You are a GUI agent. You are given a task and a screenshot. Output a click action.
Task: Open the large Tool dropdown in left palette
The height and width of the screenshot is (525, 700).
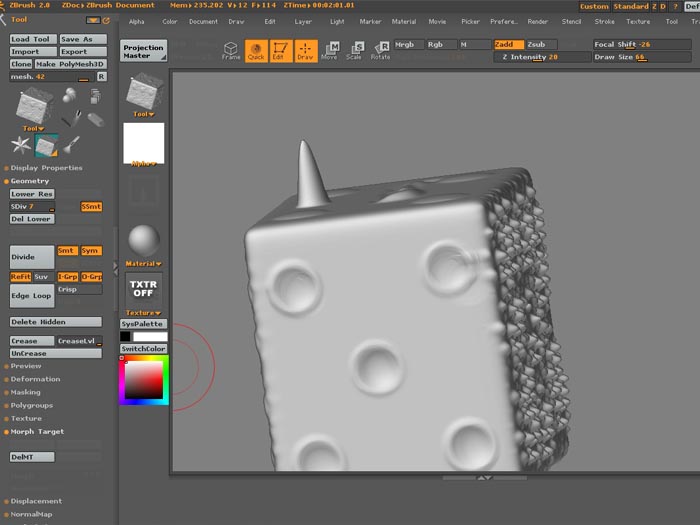pyautogui.click(x=33, y=129)
